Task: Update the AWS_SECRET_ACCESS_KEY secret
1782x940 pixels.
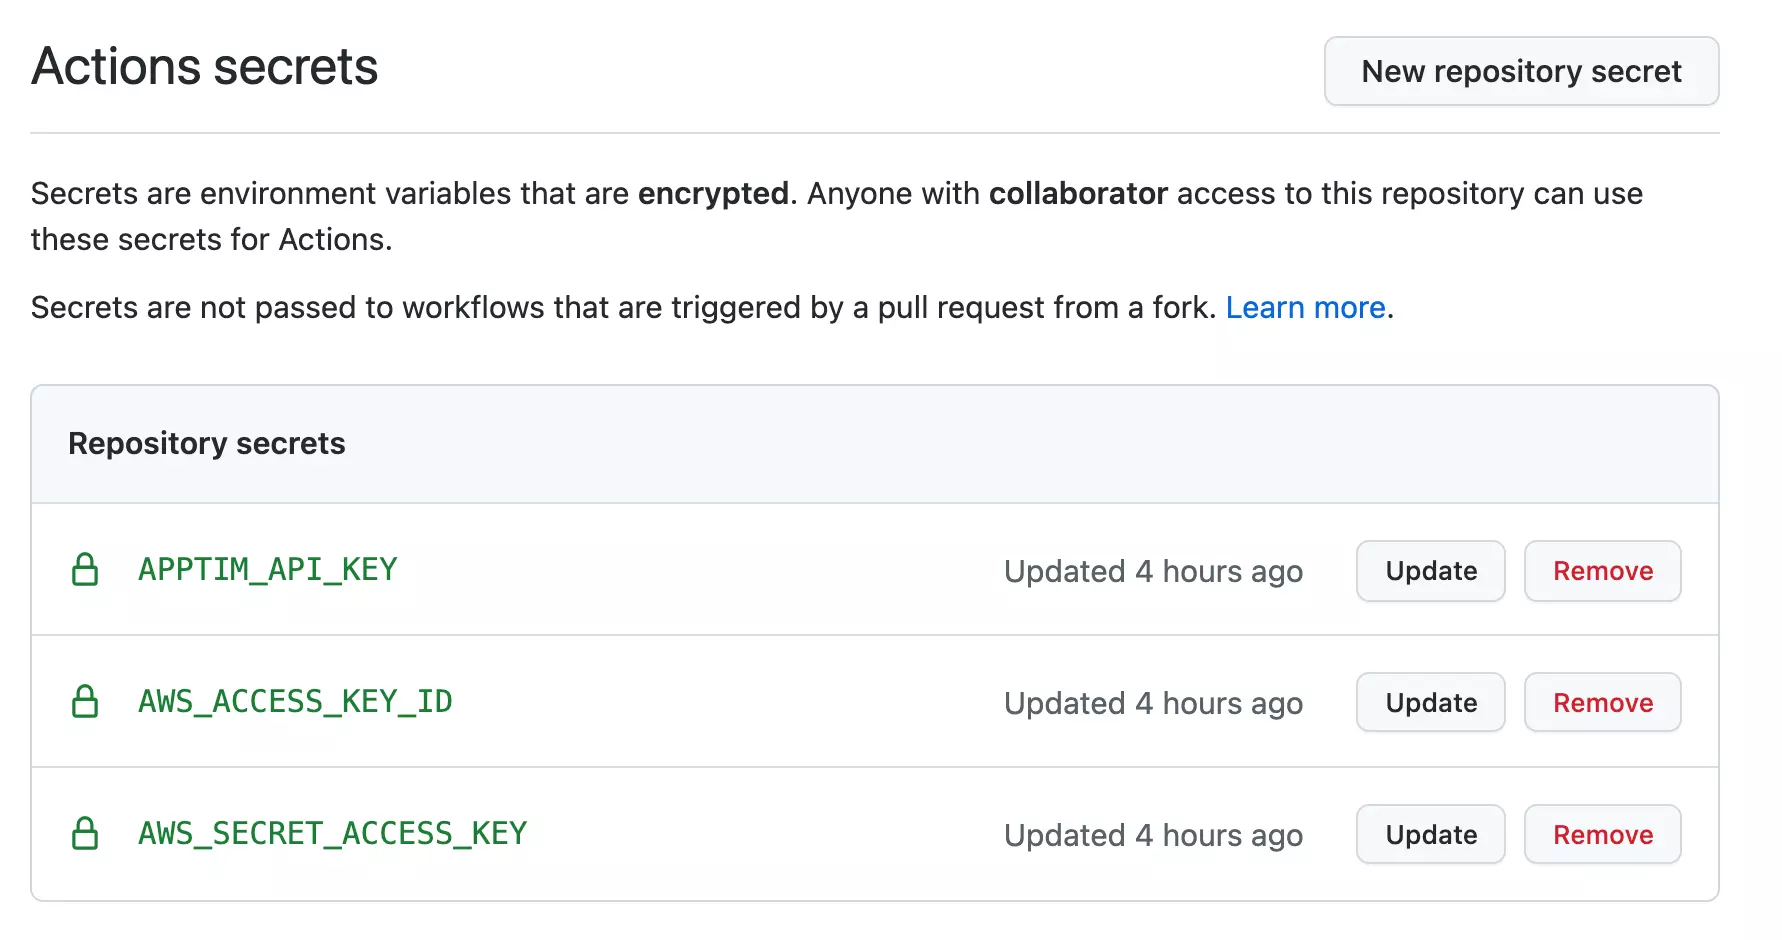Action: pyautogui.click(x=1430, y=834)
